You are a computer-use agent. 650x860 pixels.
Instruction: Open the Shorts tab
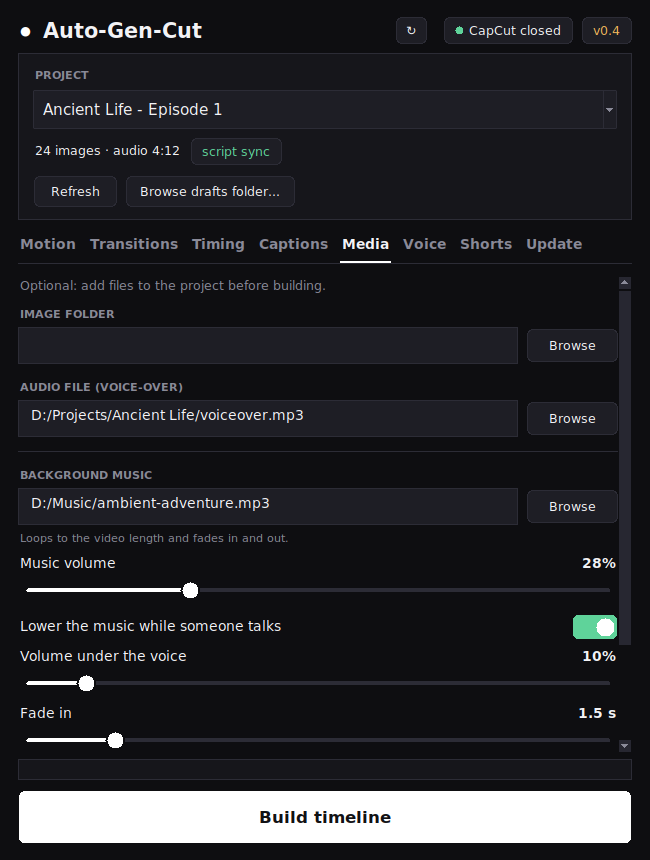[486, 244]
